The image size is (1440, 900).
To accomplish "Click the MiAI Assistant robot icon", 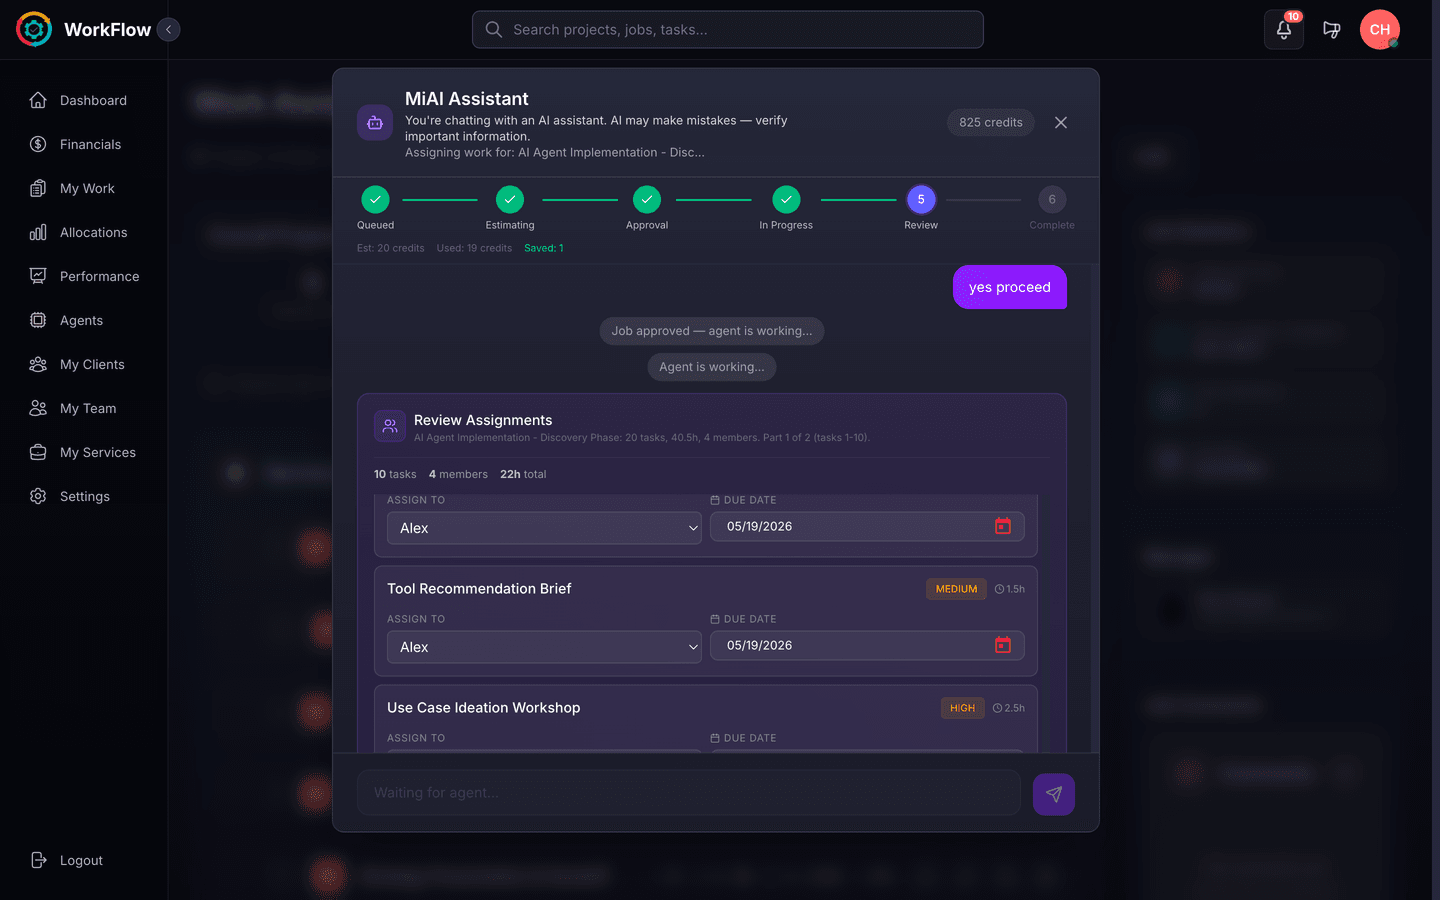I will [x=375, y=123].
